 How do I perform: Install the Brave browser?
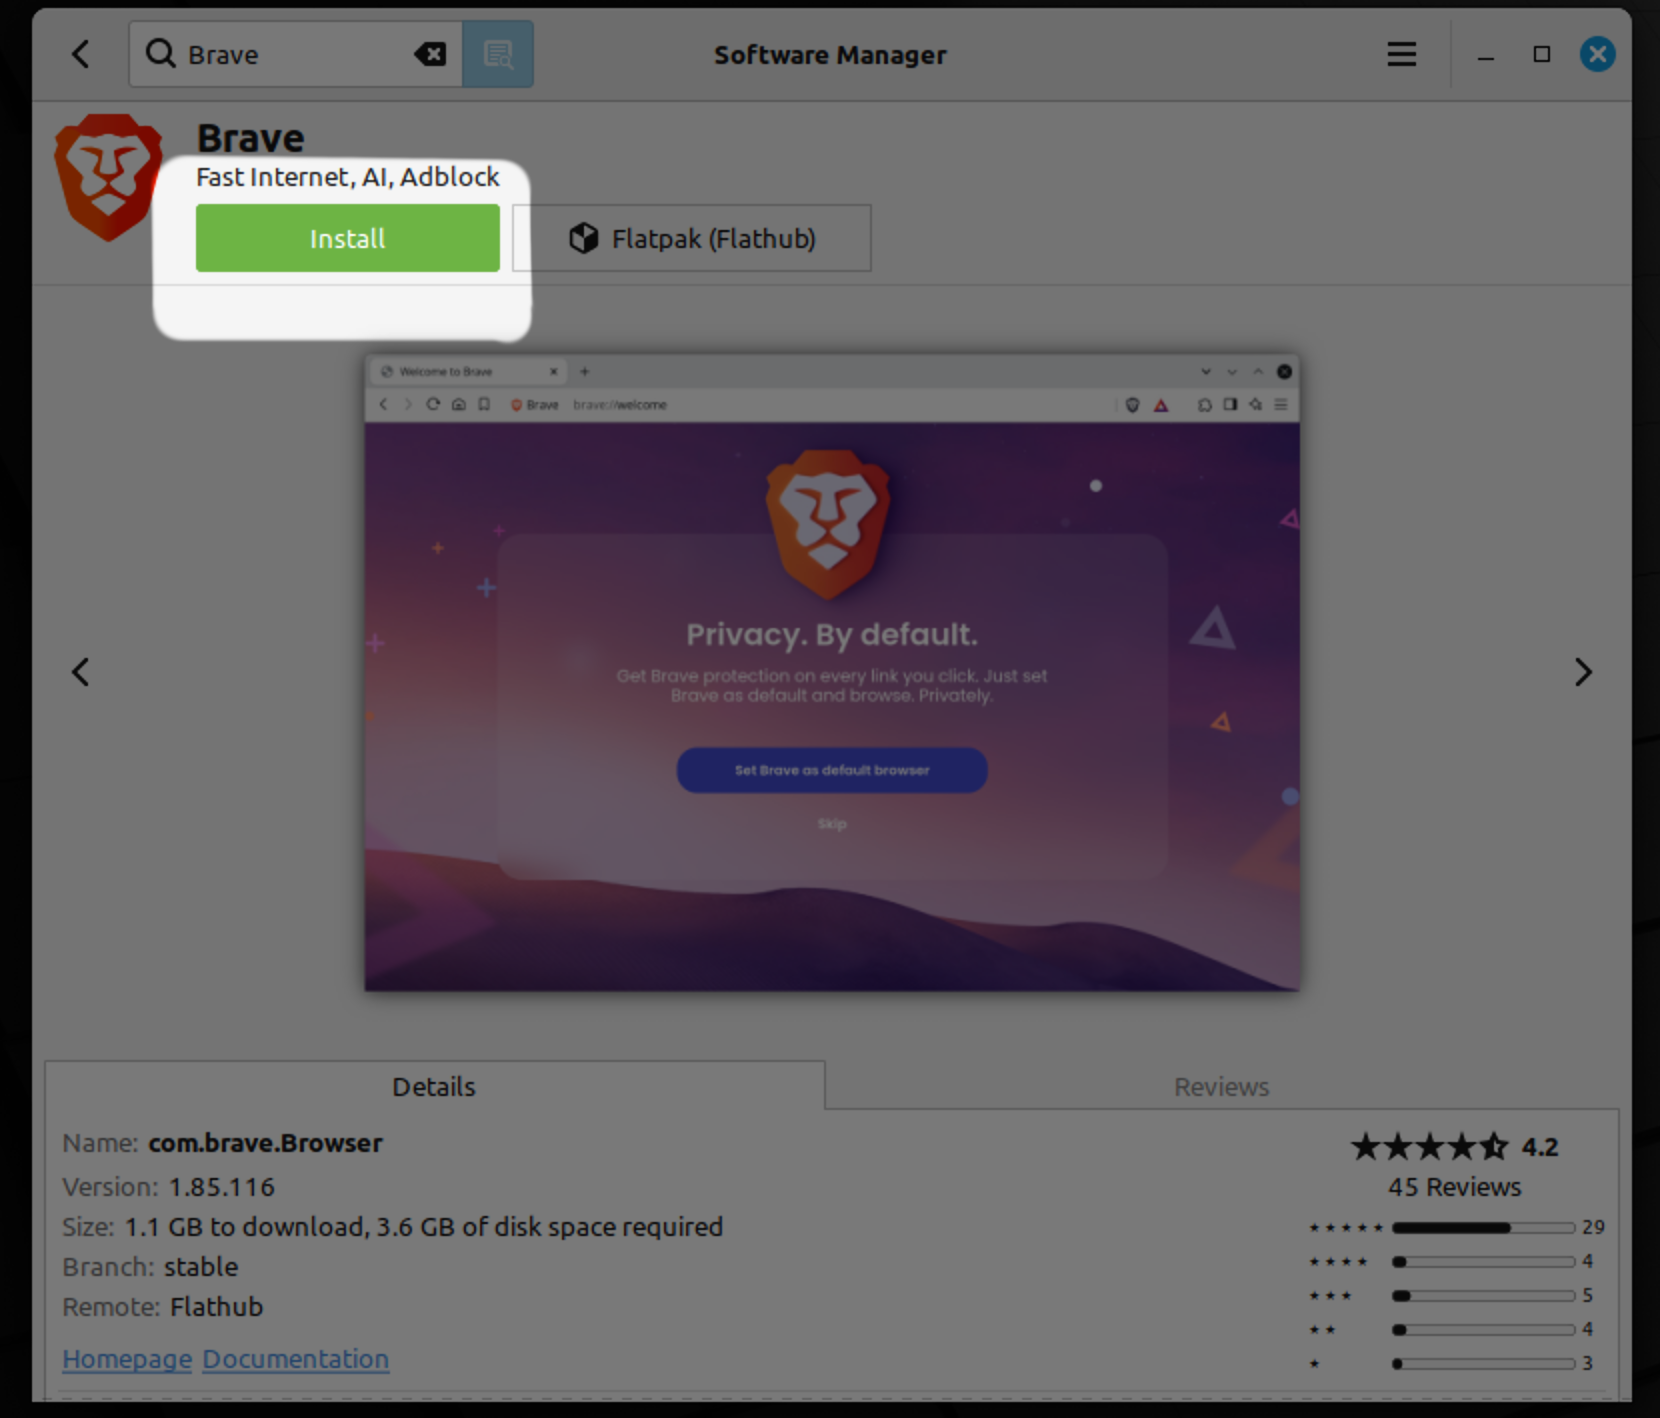[x=348, y=238]
